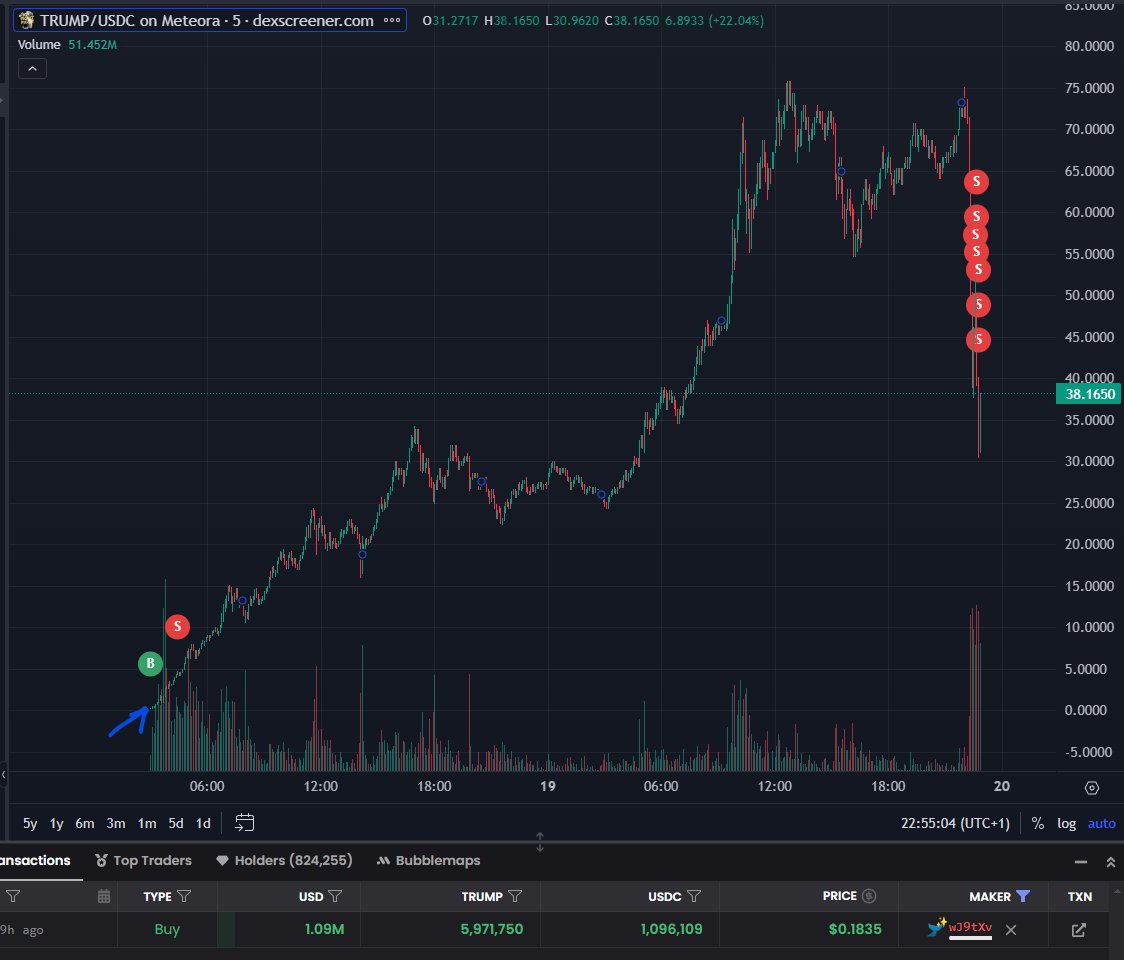Open the Bubblemaps tab
This screenshot has width=1124, height=960.
coord(430,860)
